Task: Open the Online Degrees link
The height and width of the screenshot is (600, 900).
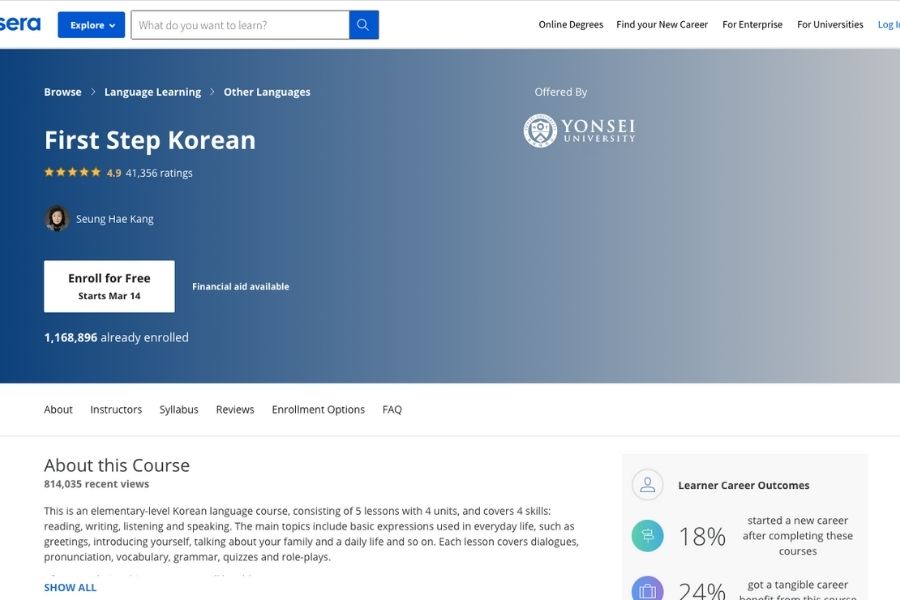Action: (x=571, y=25)
